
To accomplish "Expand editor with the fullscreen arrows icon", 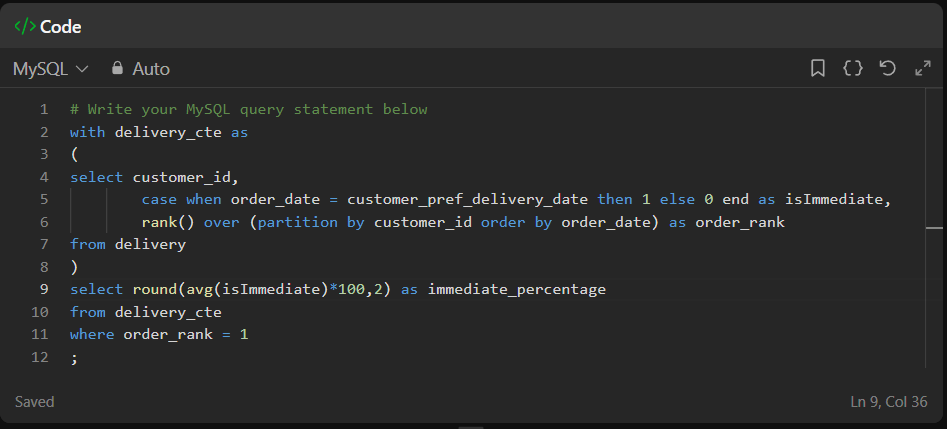I will (923, 68).
